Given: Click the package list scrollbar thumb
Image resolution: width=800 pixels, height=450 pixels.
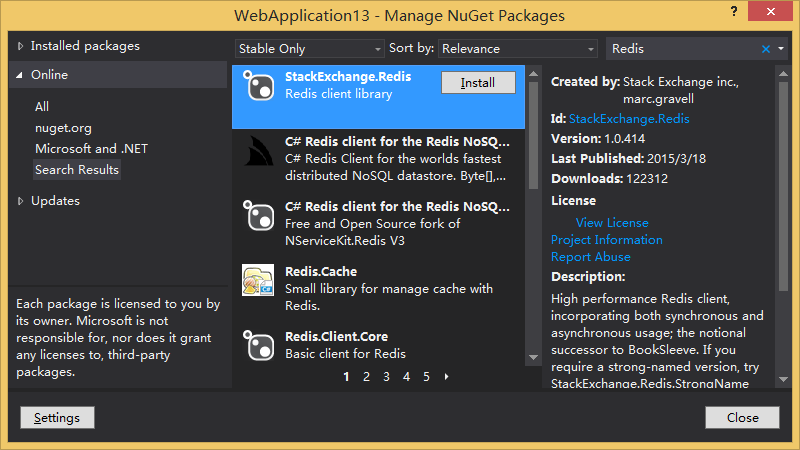Looking at the screenshot, I should tap(534, 135).
